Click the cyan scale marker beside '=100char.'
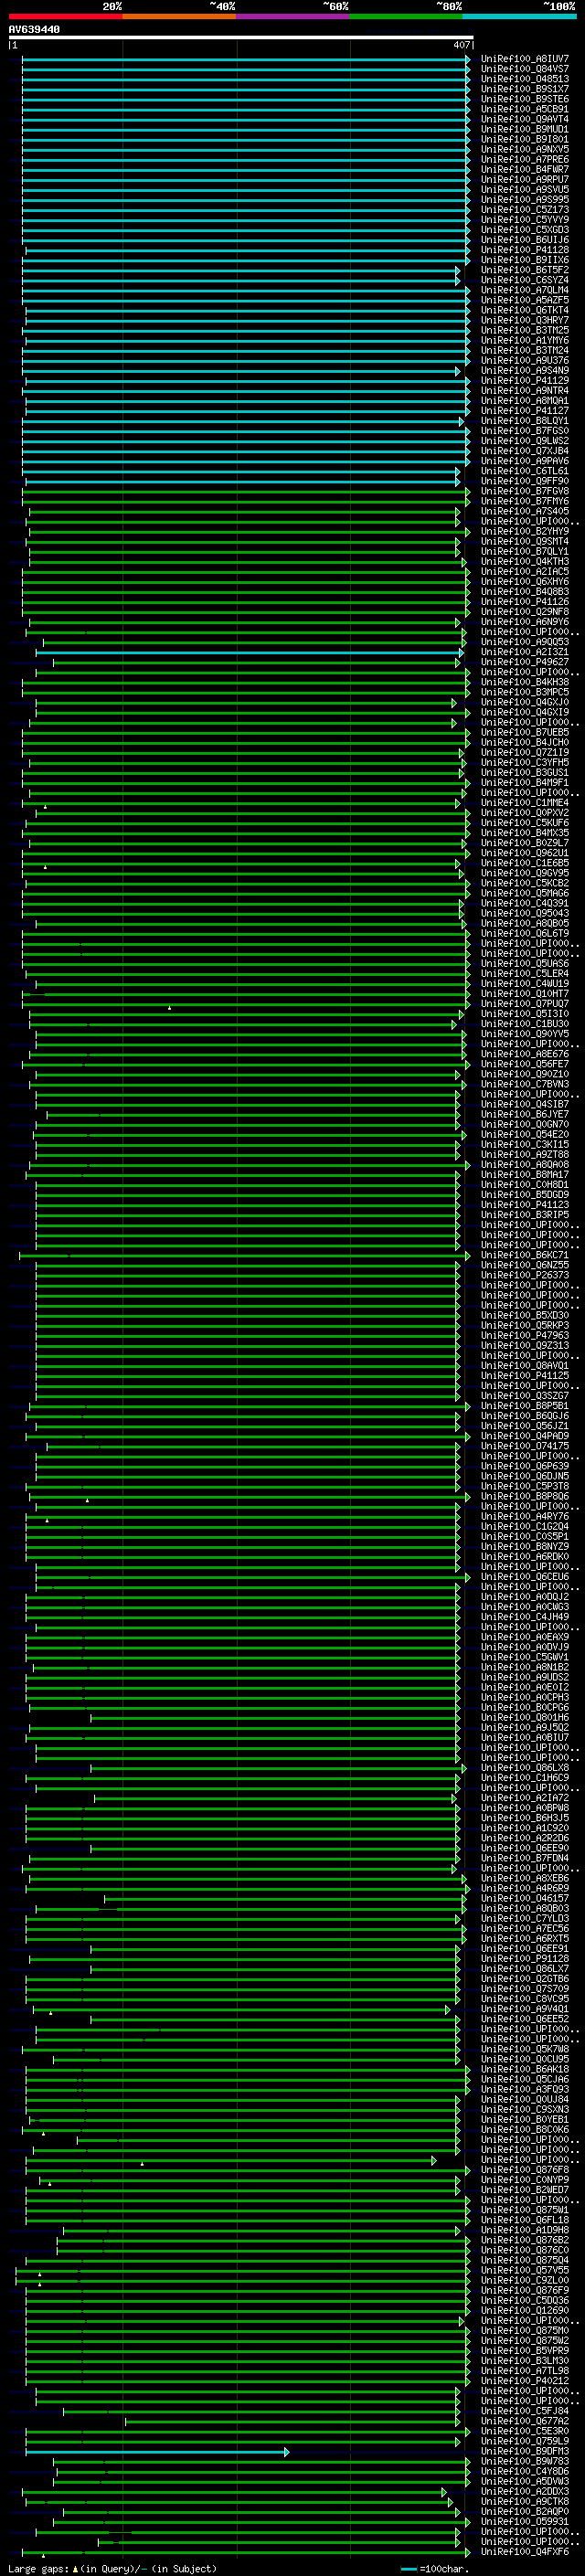585x2576 pixels. tap(408, 2568)
